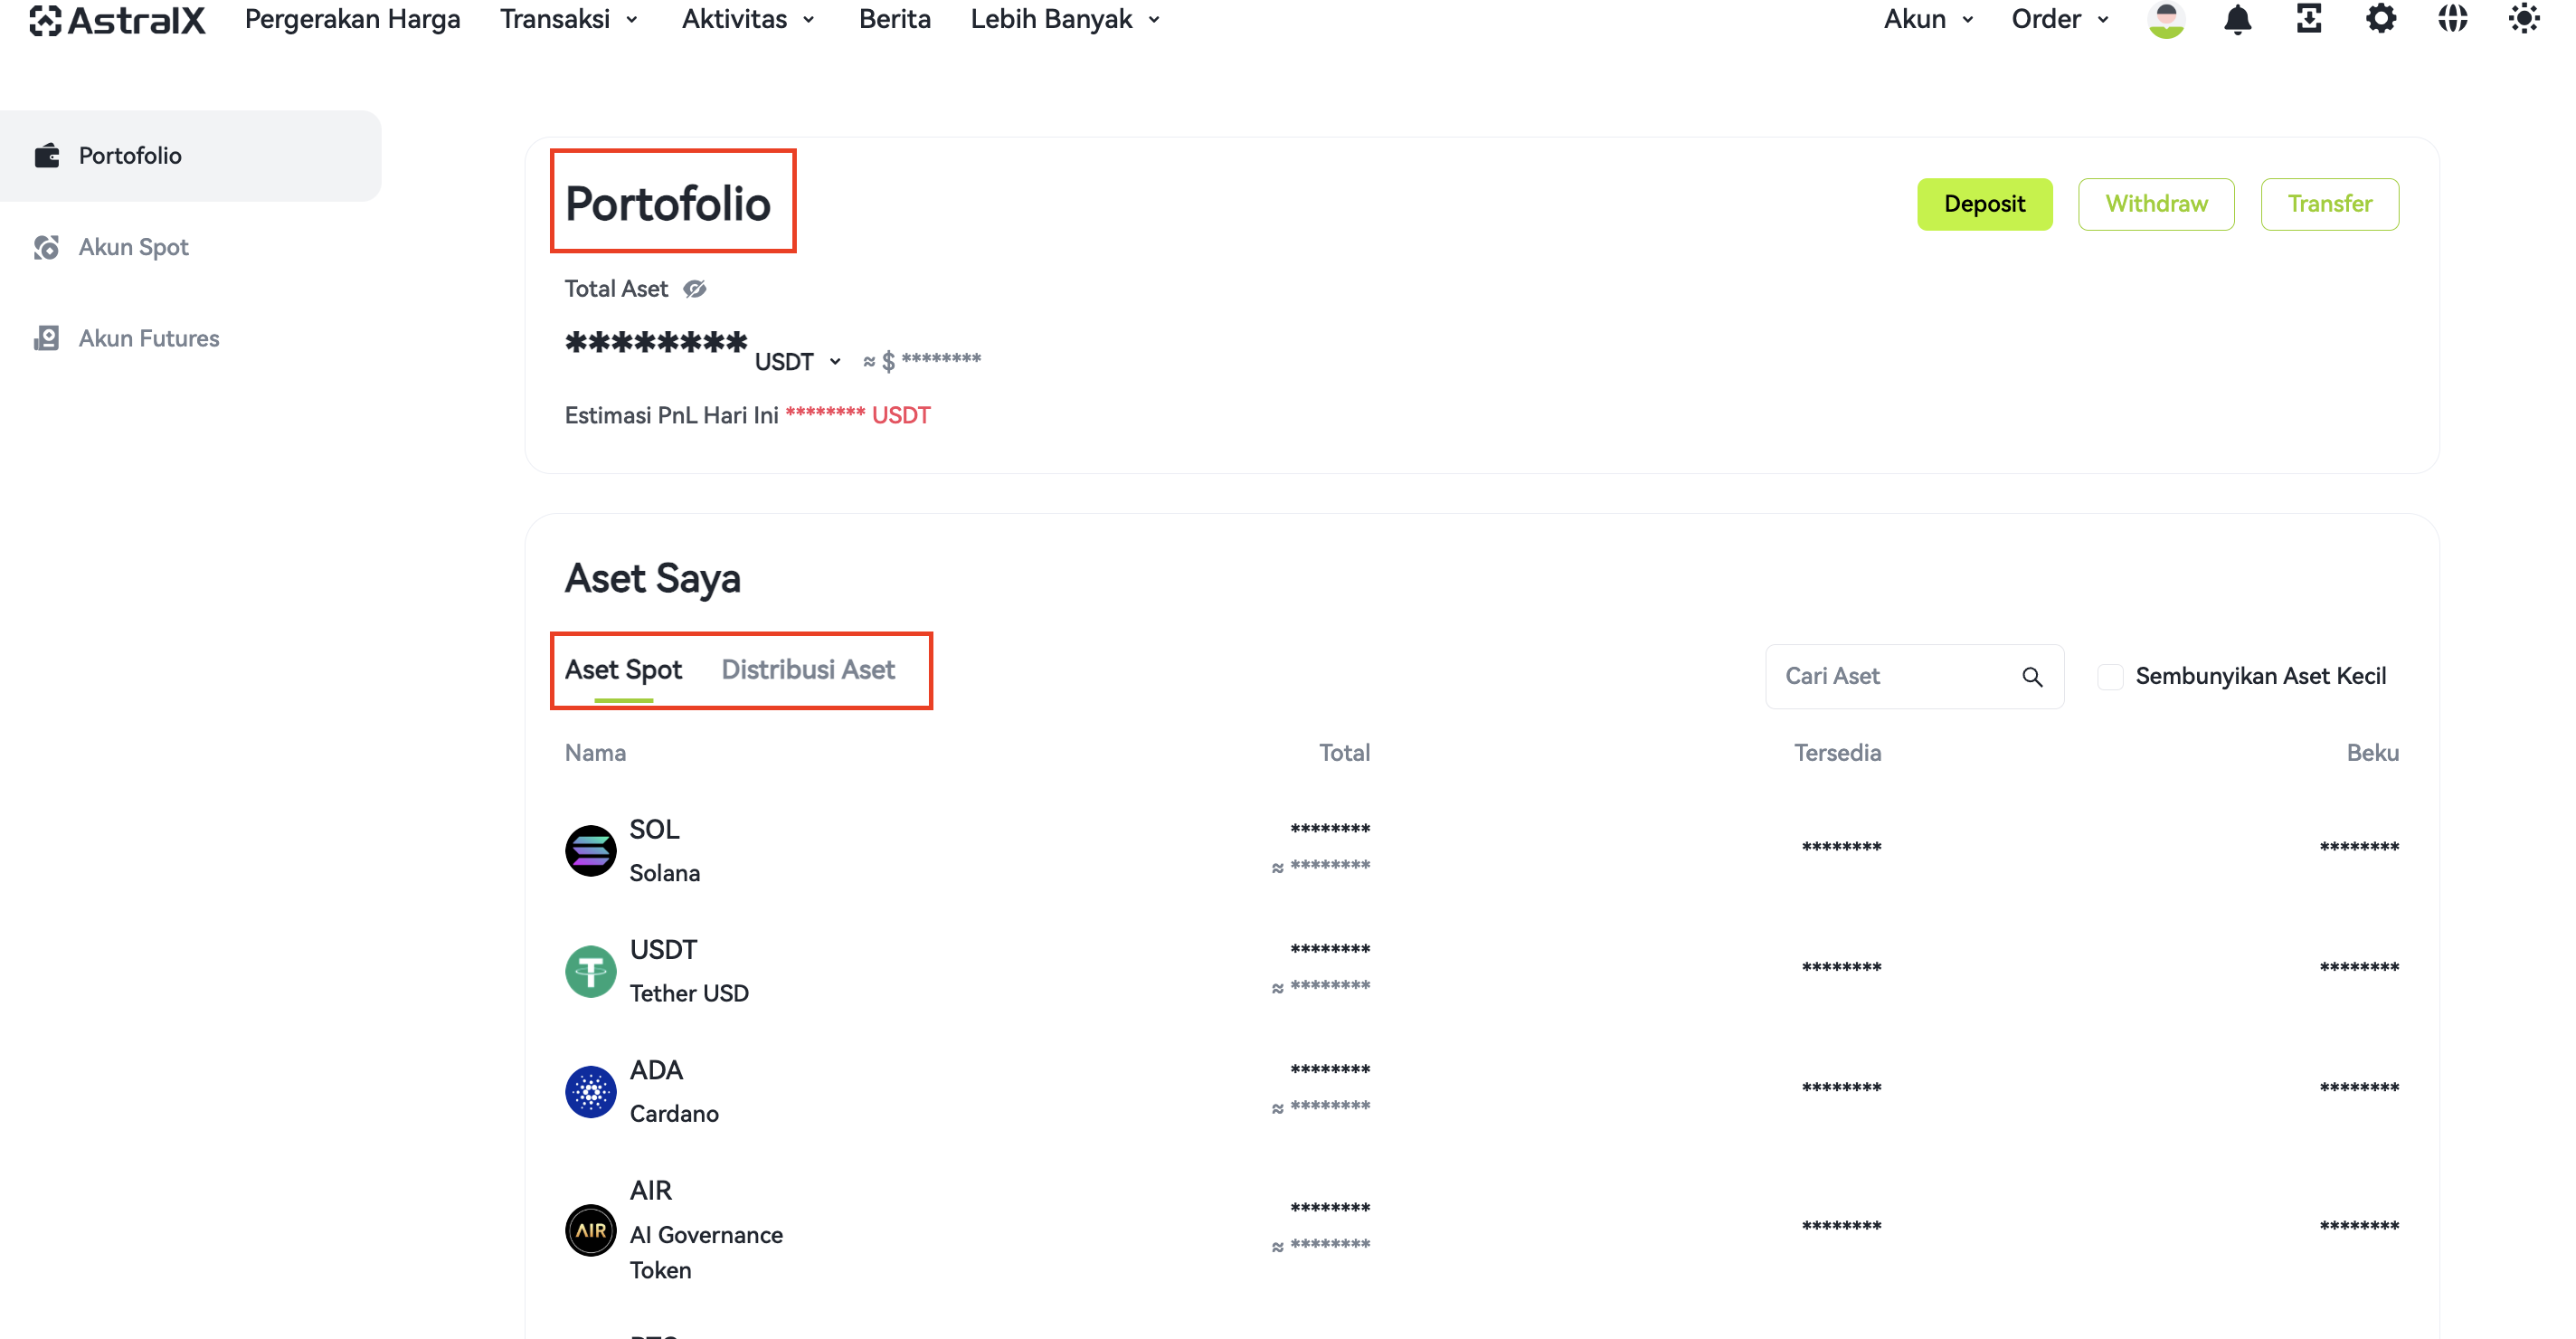This screenshot has width=2576, height=1339.
Task: Click the settings gear icon
Action: tap(2380, 19)
